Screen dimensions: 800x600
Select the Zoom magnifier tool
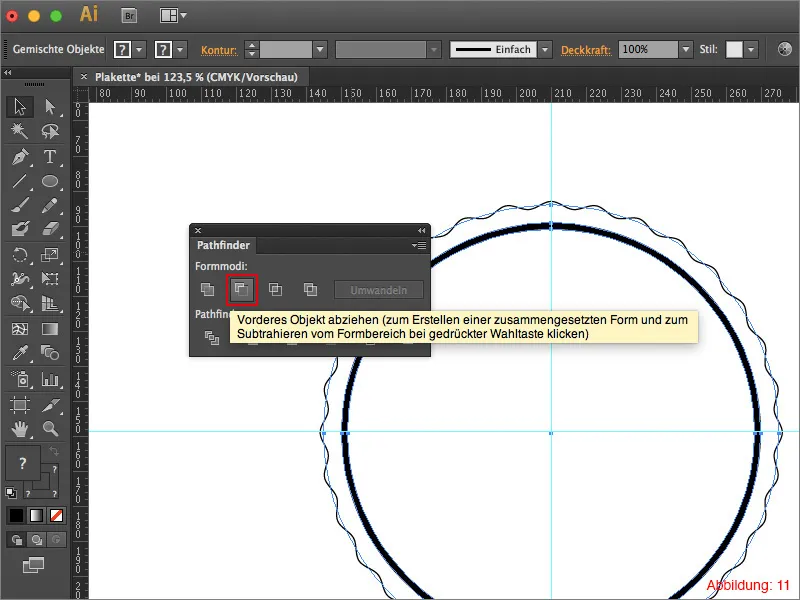click(x=49, y=429)
